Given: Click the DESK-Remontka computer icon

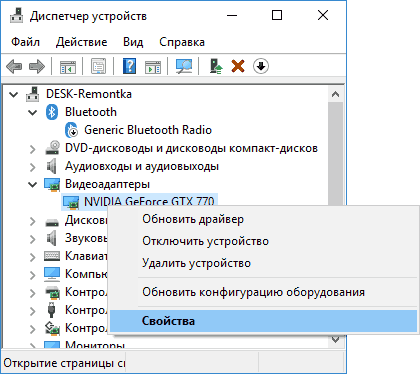Looking at the screenshot, I should (x=33, y=94).
